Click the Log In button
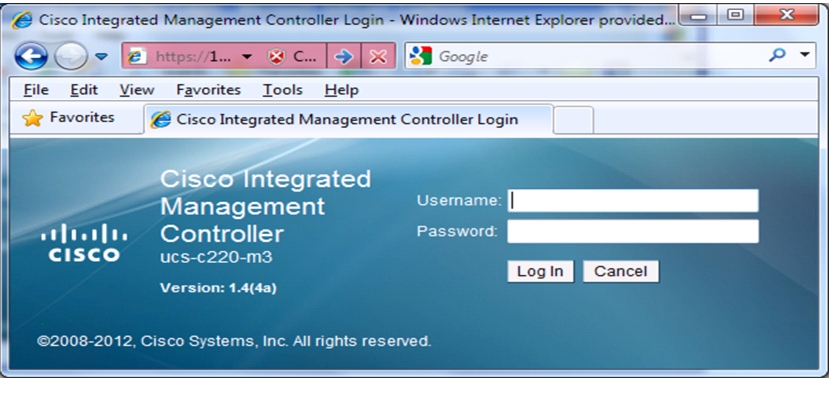 tap(540, 271)
